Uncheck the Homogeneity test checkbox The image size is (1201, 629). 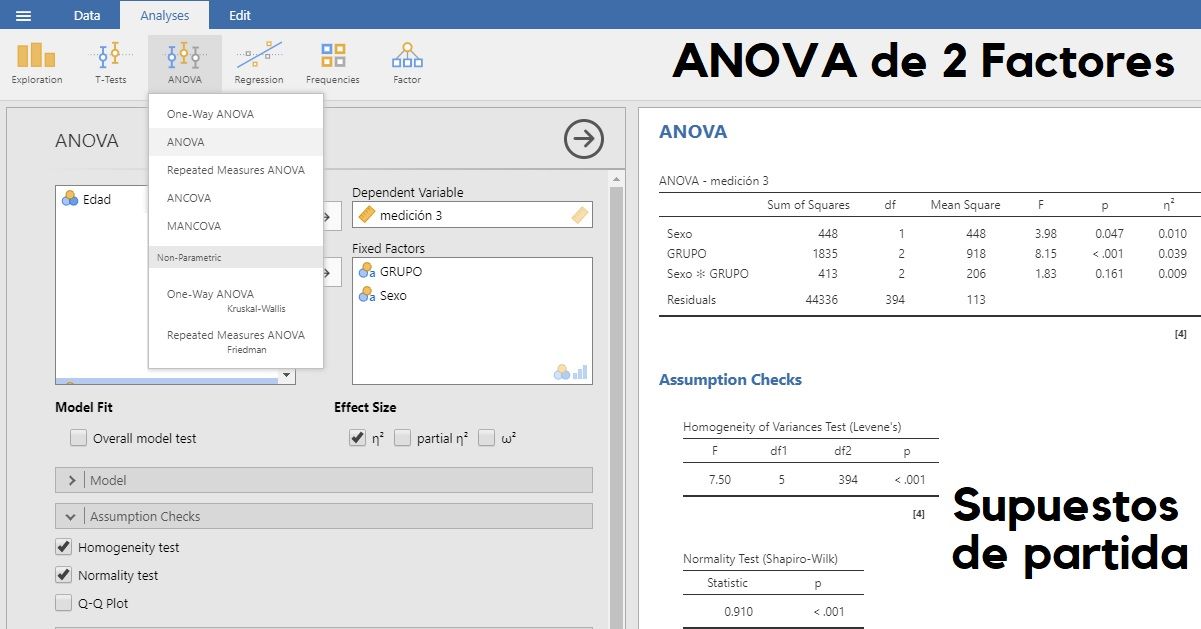coord(64,547)
